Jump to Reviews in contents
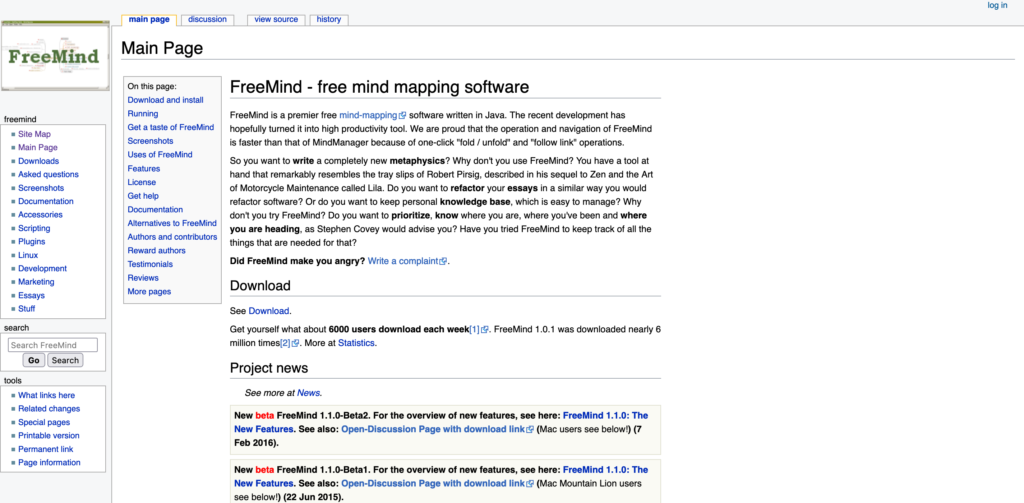This screenshot has width=1024, height=503. pos(143,278)
